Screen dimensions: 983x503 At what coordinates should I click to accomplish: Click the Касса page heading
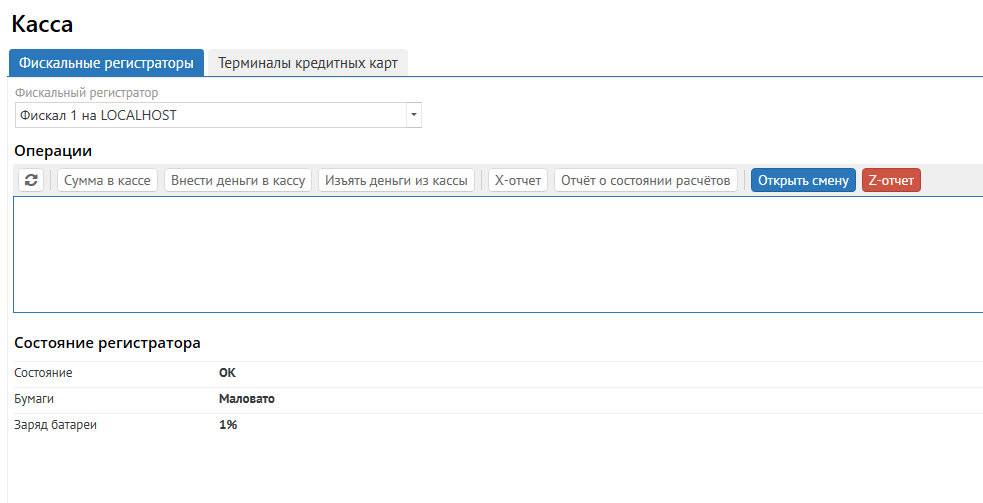42,24
